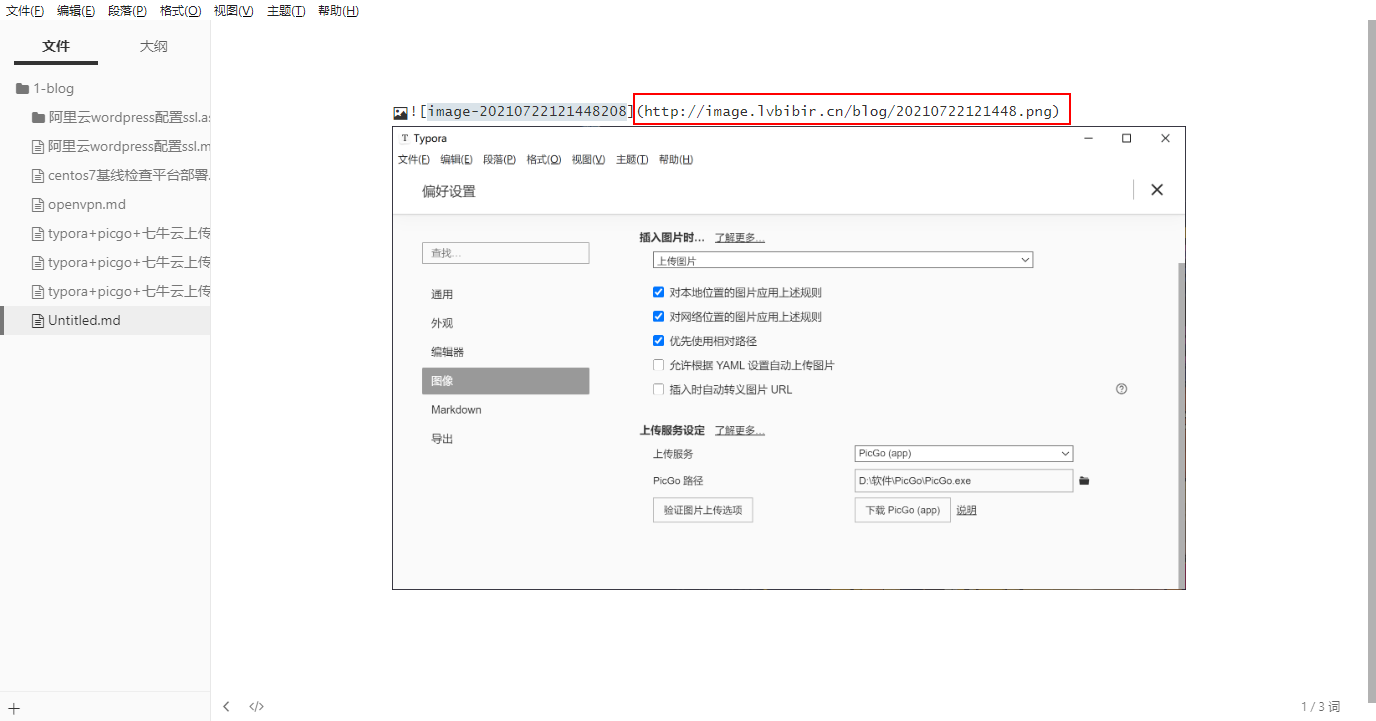This screenshot has height=721, width=1376.
Task: Click 了解更多 link next to 上传服务设定
Action: coord(739,430)
